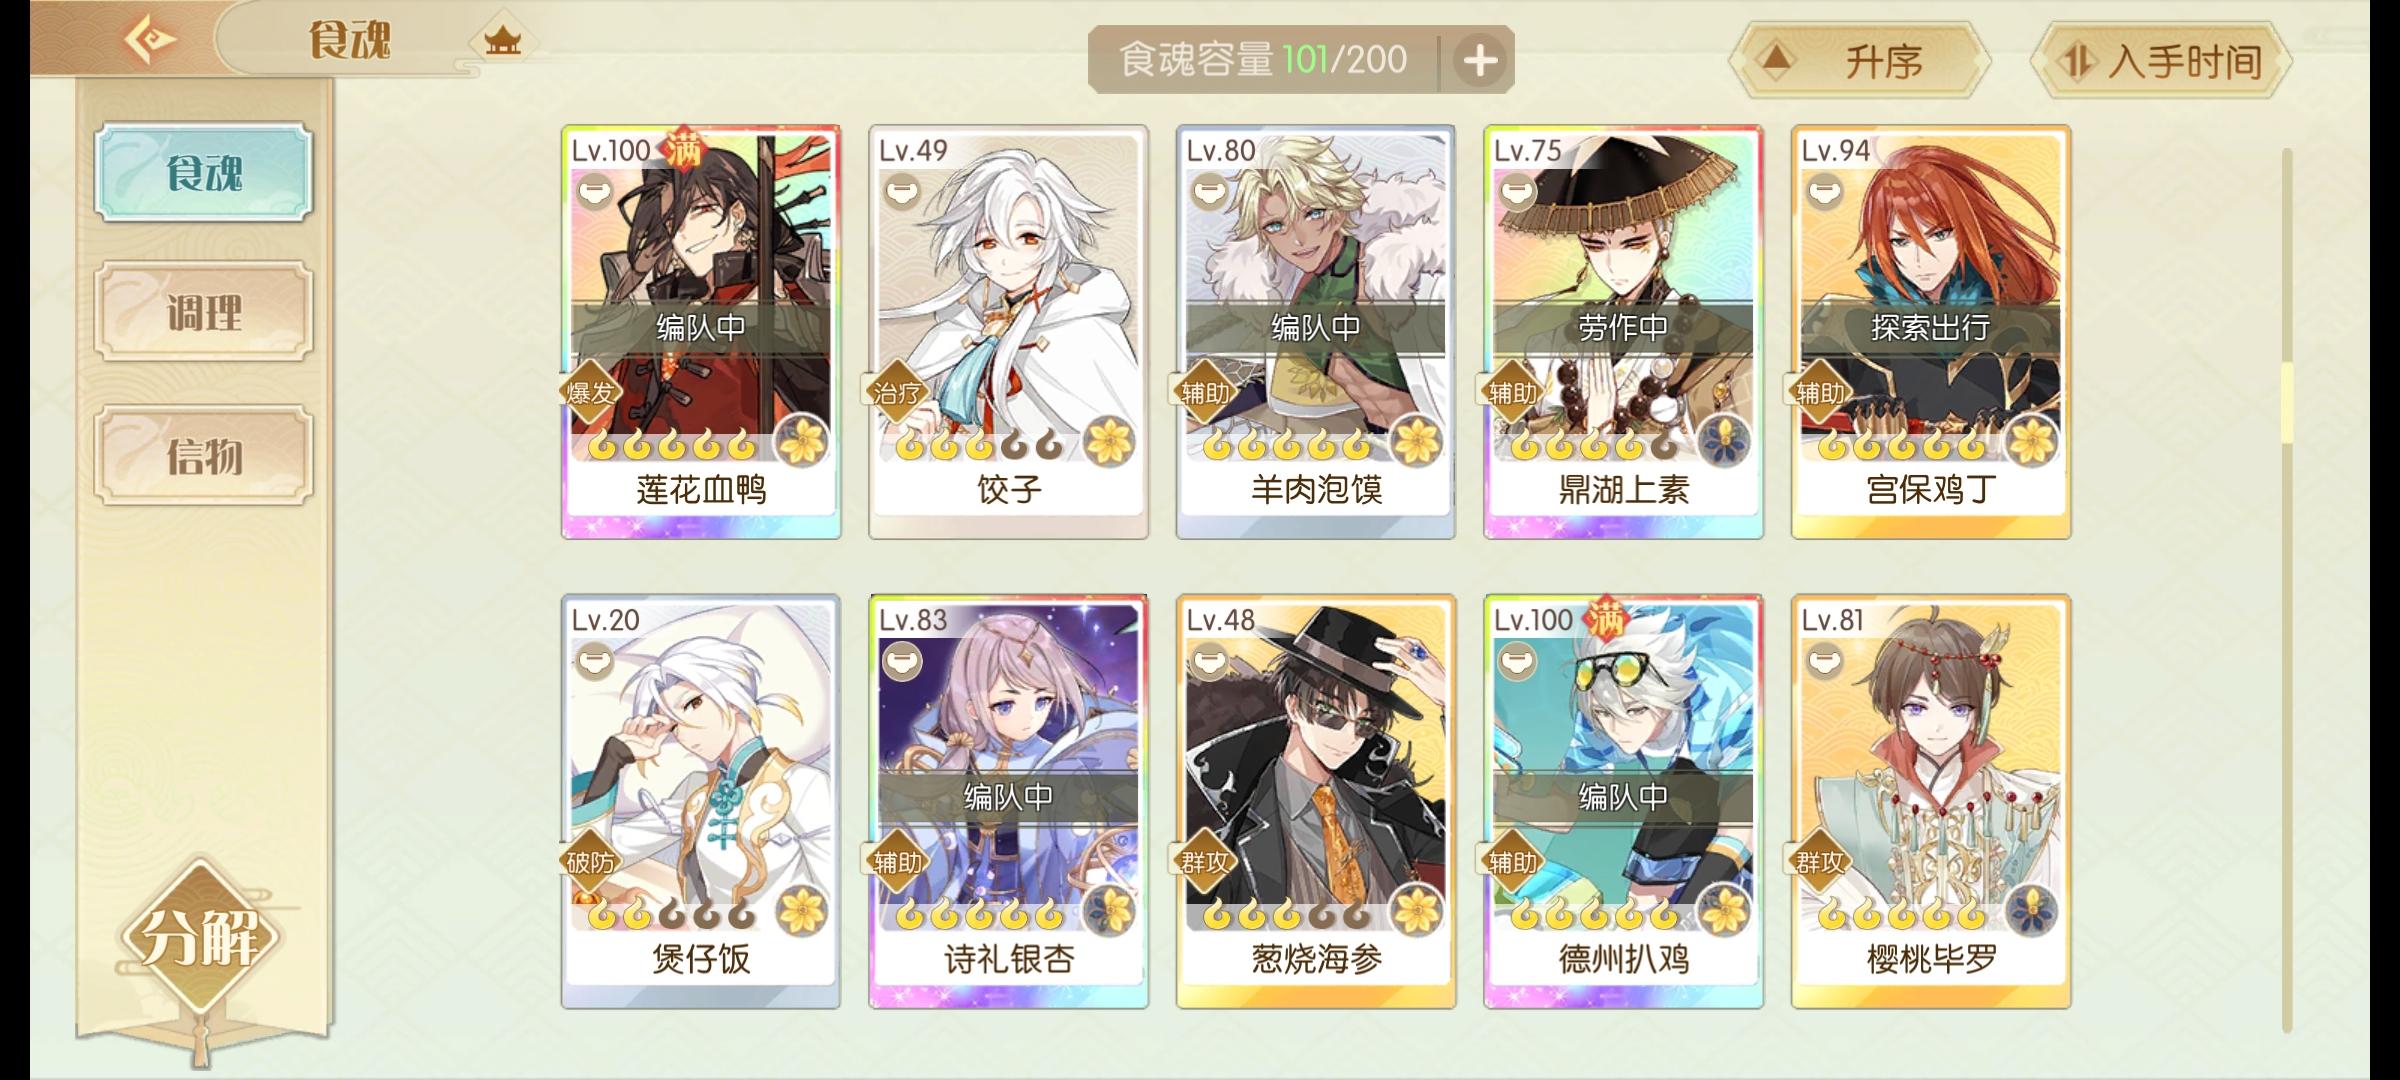Viewport: 2400px width, 1080px height.
Task: Click the 爆发 role badge on 莲花血鸭
Action: [589, 393]
